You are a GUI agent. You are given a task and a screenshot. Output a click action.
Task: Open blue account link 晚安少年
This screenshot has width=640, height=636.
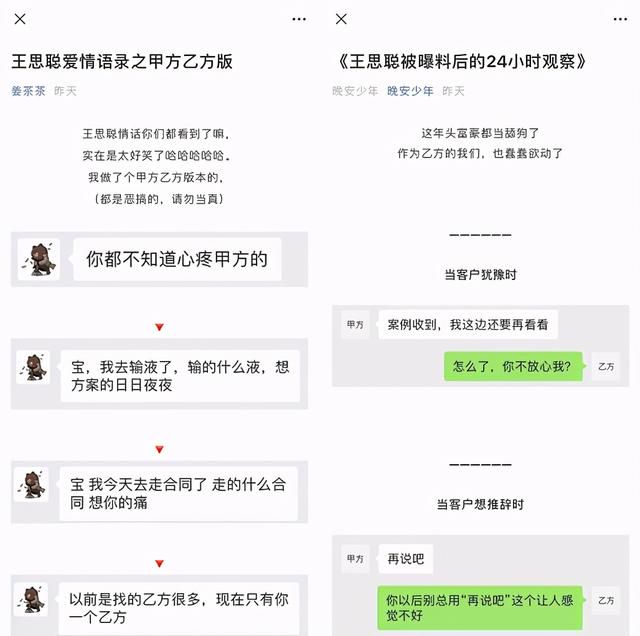click(410, 91)
